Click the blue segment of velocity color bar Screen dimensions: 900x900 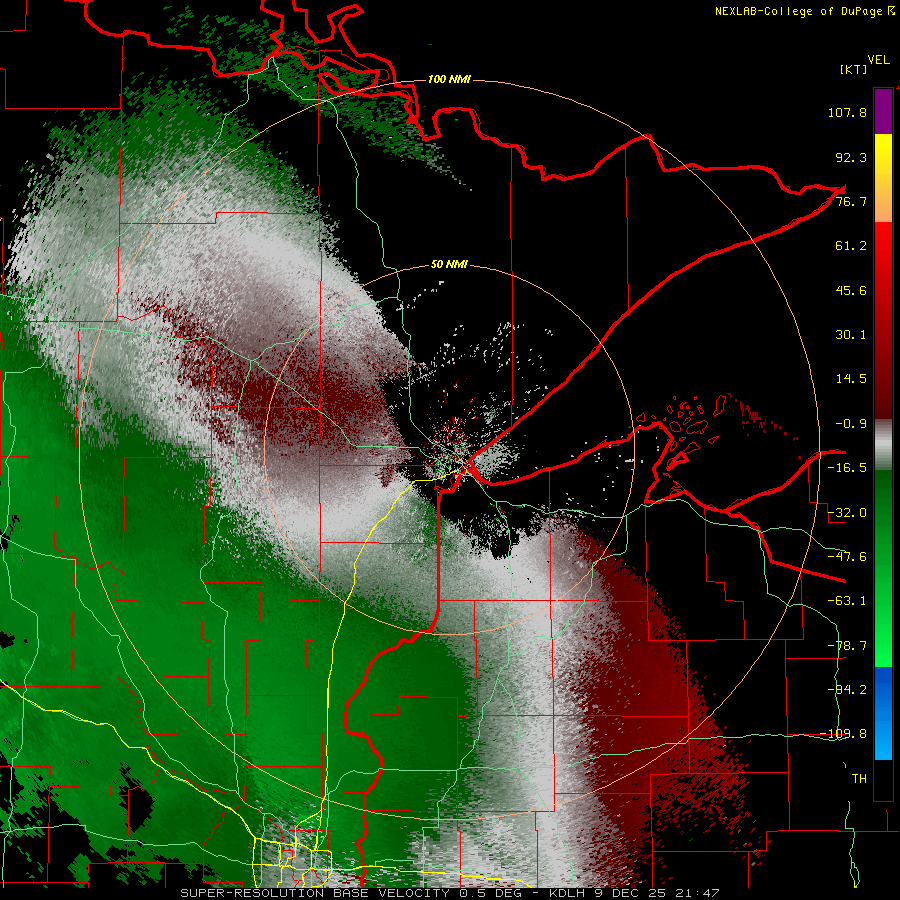point(883,713)
